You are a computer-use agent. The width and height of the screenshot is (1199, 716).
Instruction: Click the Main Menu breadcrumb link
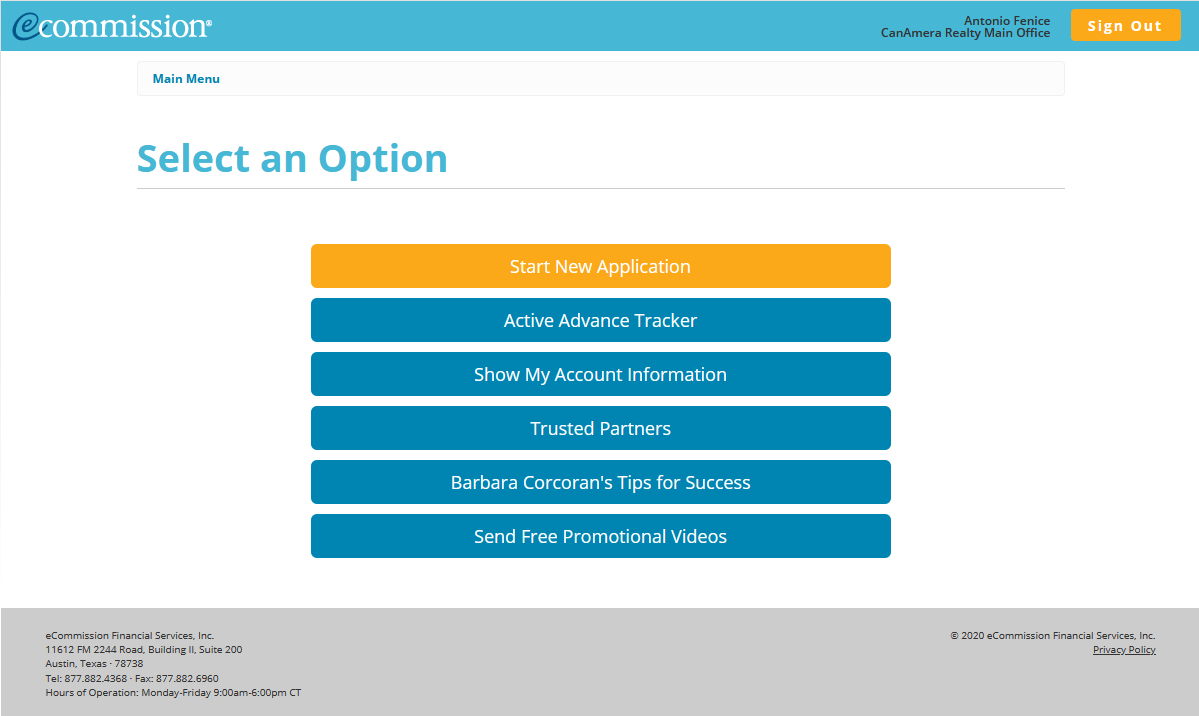186,78
